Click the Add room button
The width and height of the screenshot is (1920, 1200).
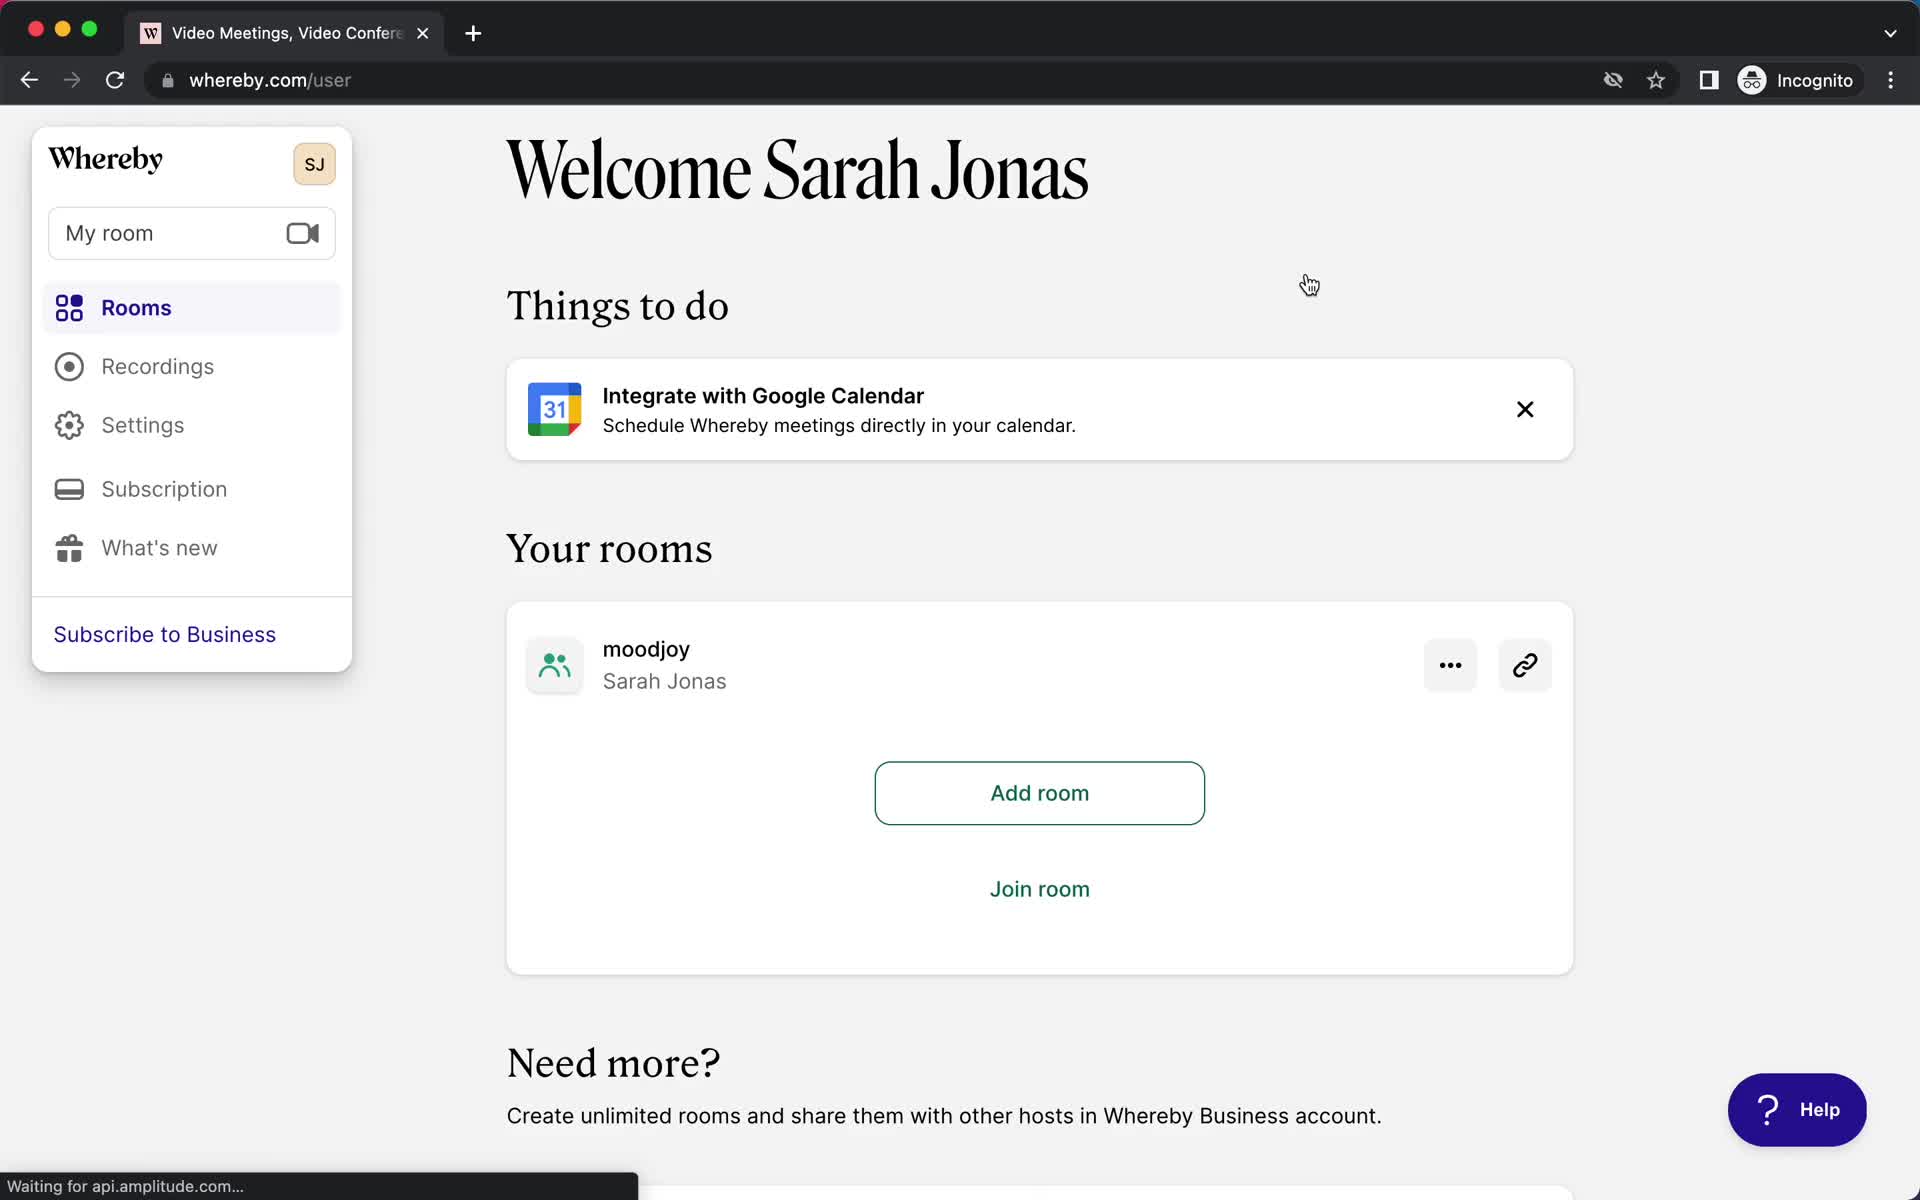[x=1039, y=793]
